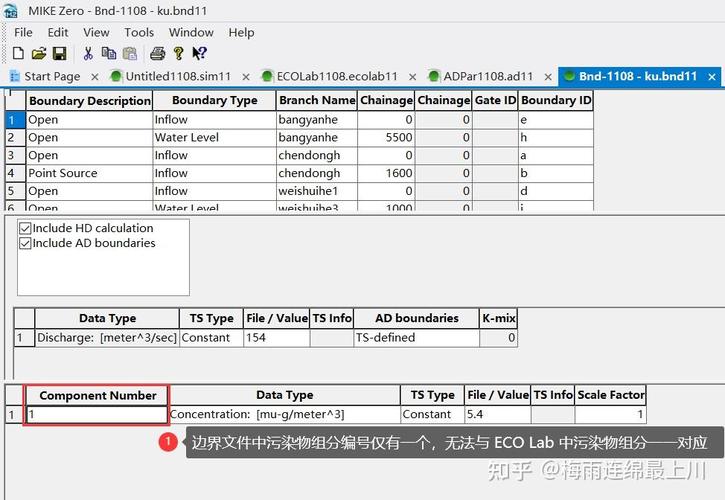Switch to the ECOLab1108.ecolab11 tab

pyautogui.click(x=336, y=76)
